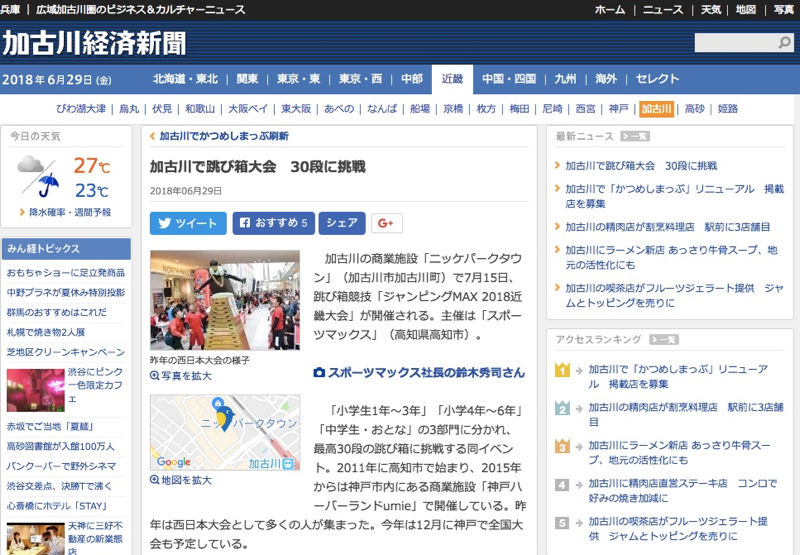Click the 加古川経済新聞 site logo
Viewport: 800px width, 555px height.
pos(94,43)
